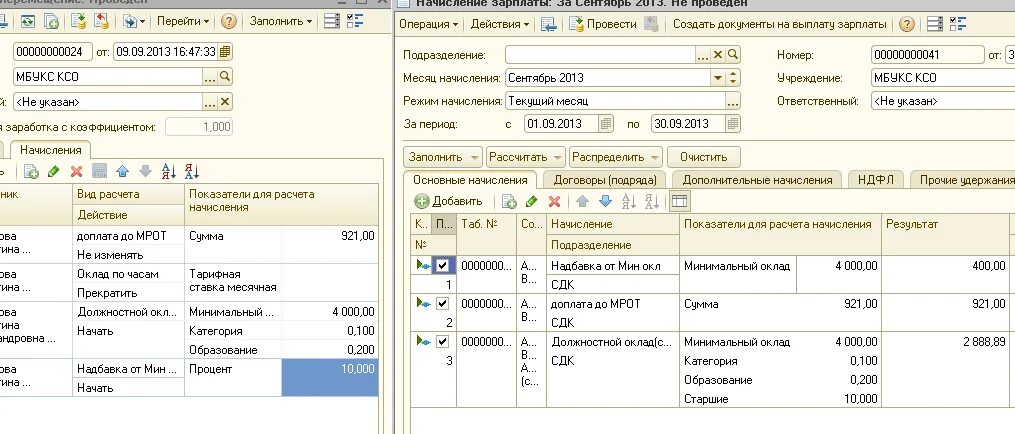Open Распределить dropdown button
Screen dimensions: 1015x434
click(x=616, y=157)
